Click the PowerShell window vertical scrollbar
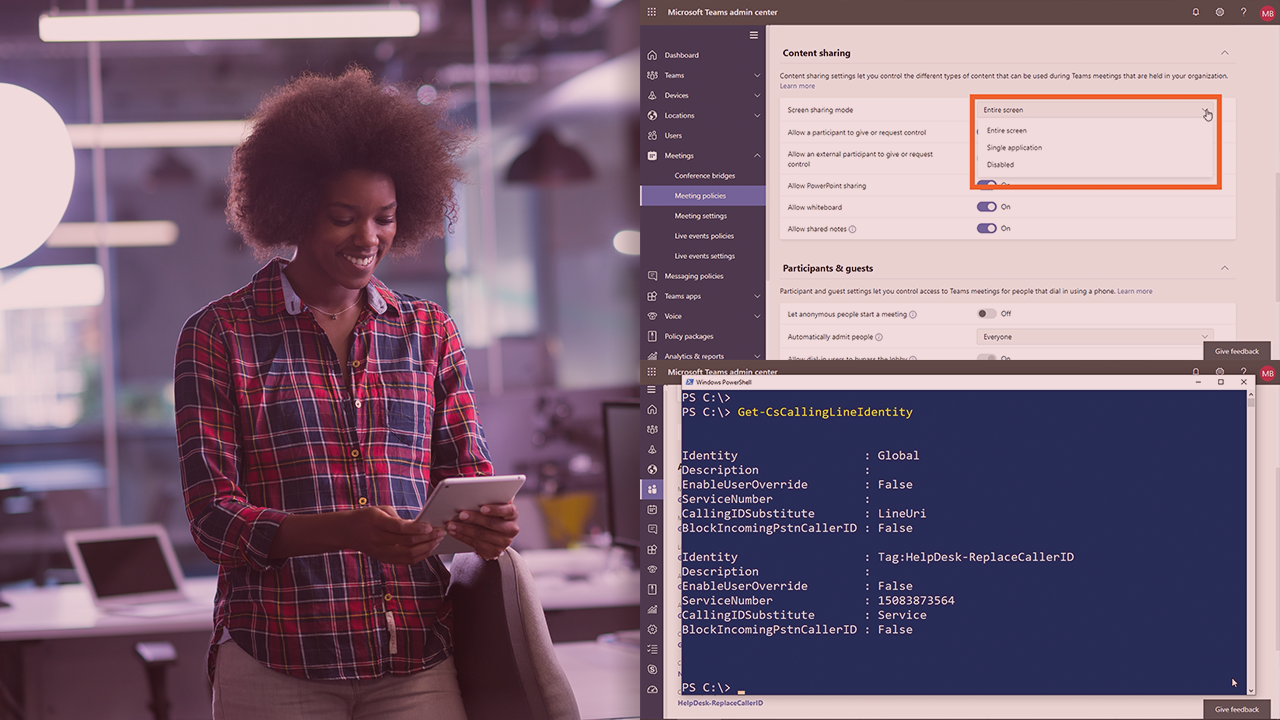The width and height of the screenshot is (1280, 720). [x=1251, y=540]
